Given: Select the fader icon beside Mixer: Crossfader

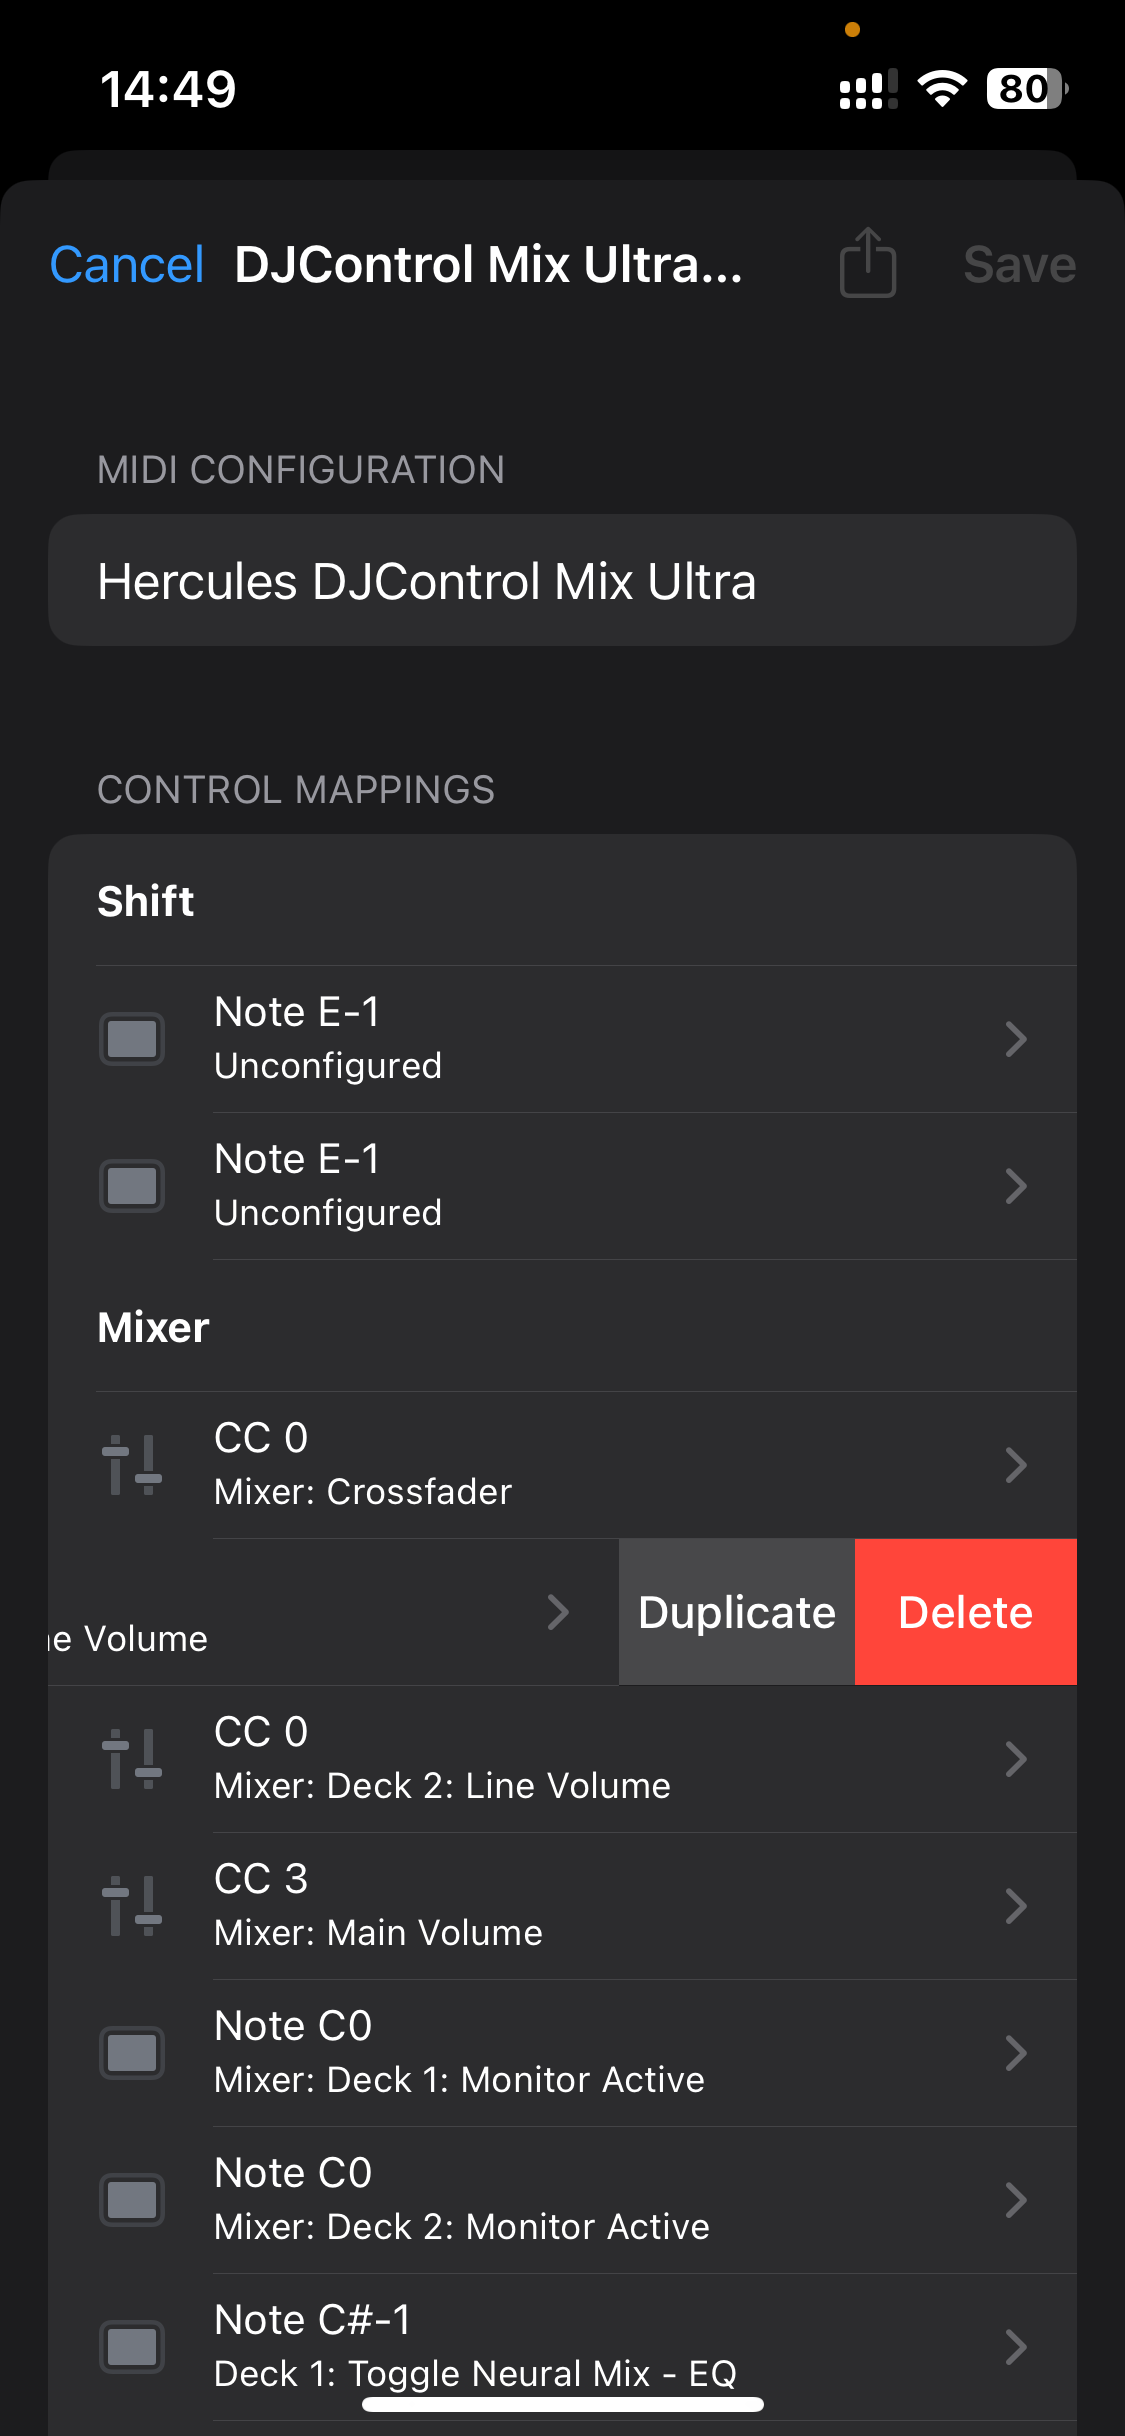Looking at the screenshot, I should [x=132, y=1465].
